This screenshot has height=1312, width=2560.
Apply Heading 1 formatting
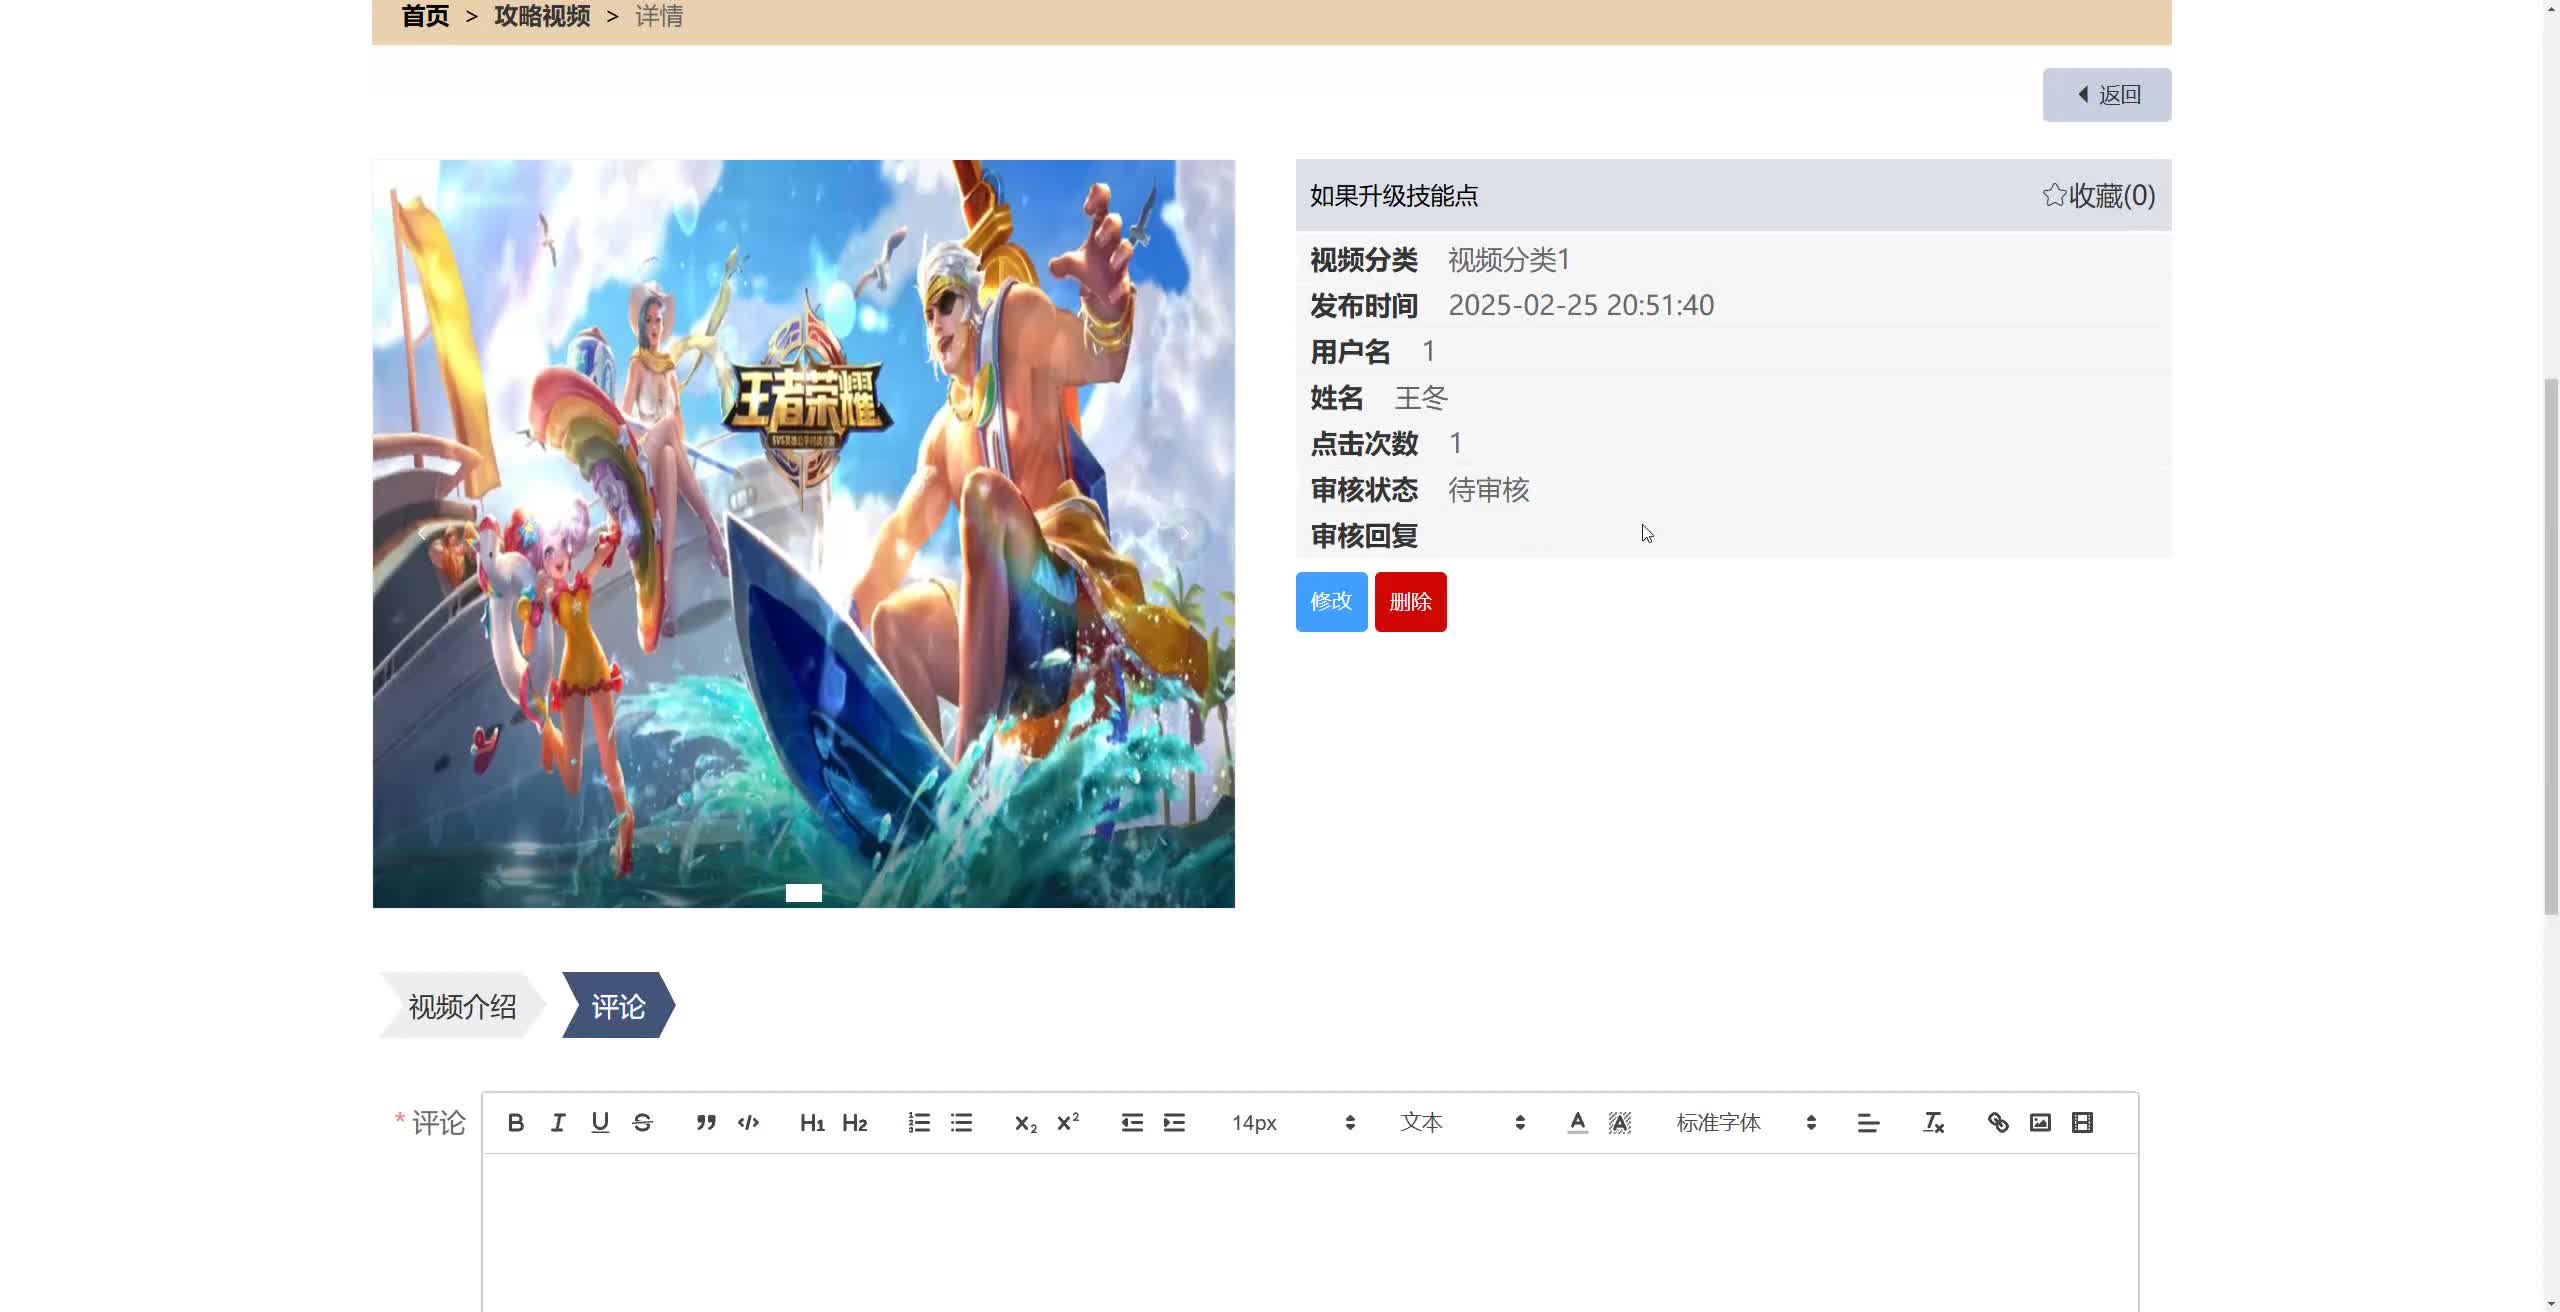click(812, 1122)
